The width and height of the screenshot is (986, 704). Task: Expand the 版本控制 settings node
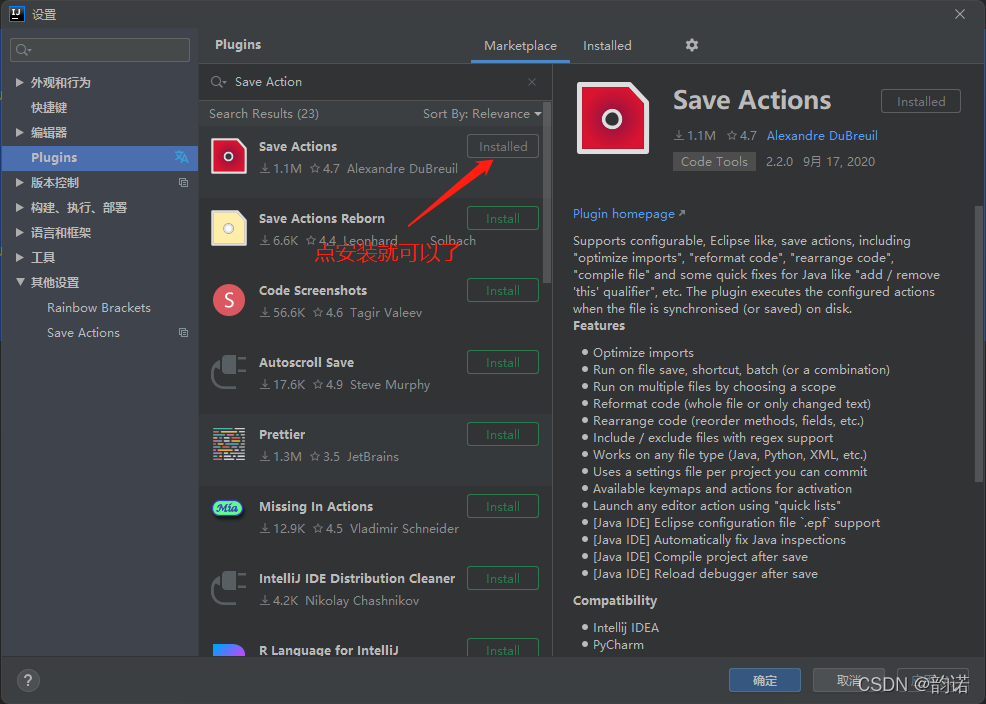coord(19,182)
